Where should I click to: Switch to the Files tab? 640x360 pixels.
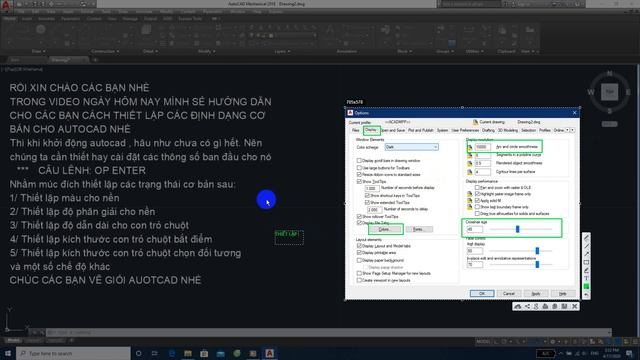pos(356,130)
